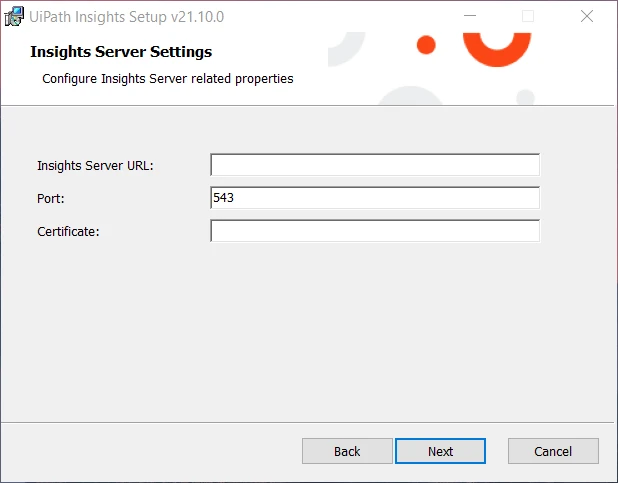Click the window title 'UiPath Insights Setup v21.10.0'
This screenshot has height=483, width=618.
point(127,17)
